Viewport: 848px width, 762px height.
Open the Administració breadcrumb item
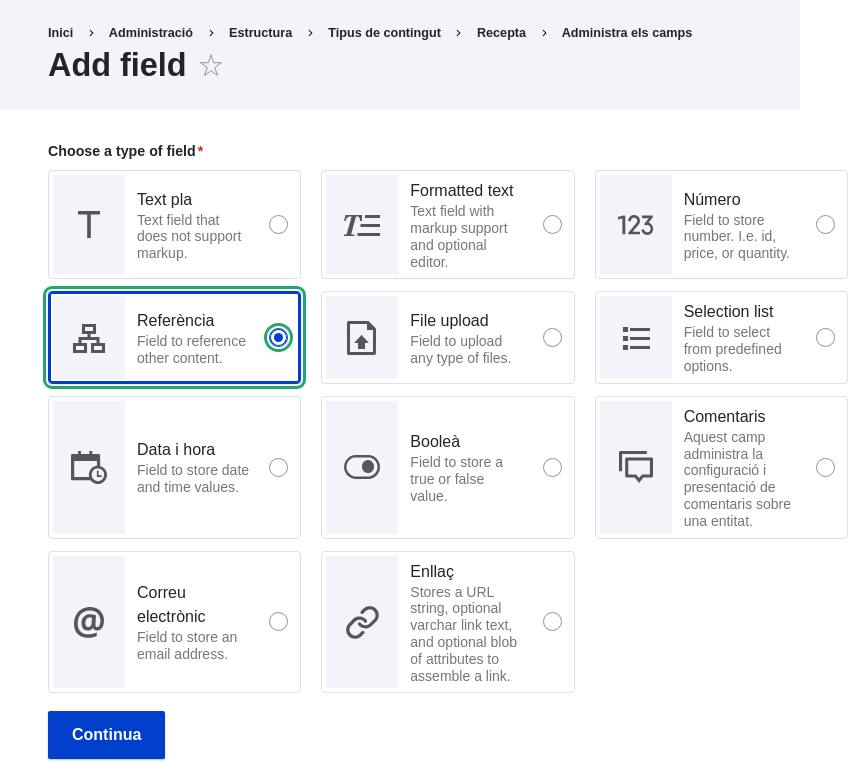[150, 32]
